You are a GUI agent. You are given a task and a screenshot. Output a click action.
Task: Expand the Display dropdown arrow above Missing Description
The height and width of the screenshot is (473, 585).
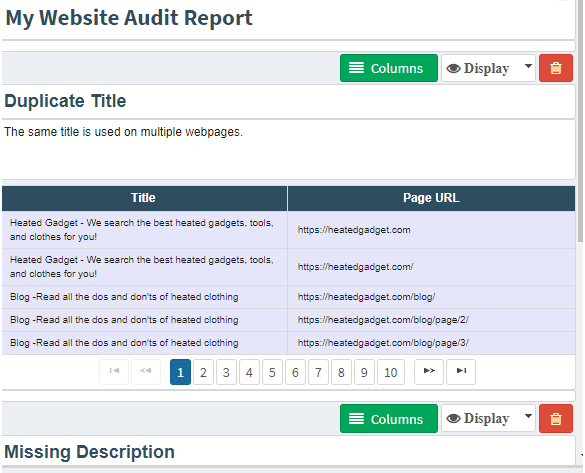point(528,416)
